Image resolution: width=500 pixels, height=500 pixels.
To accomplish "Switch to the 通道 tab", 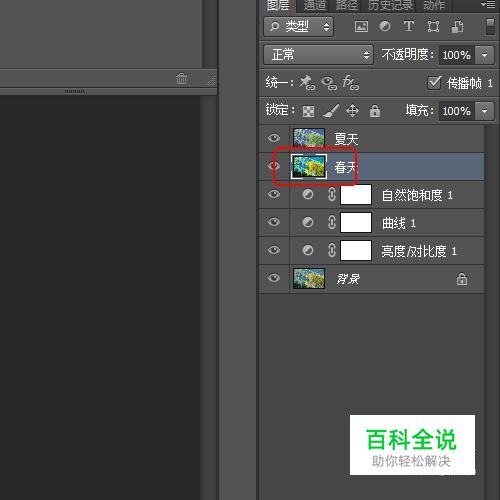I will coord(315,5).
